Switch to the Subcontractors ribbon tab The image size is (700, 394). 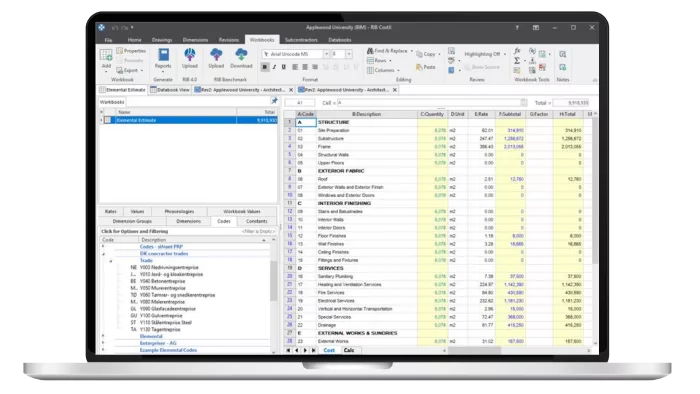(x=301, y=40)
